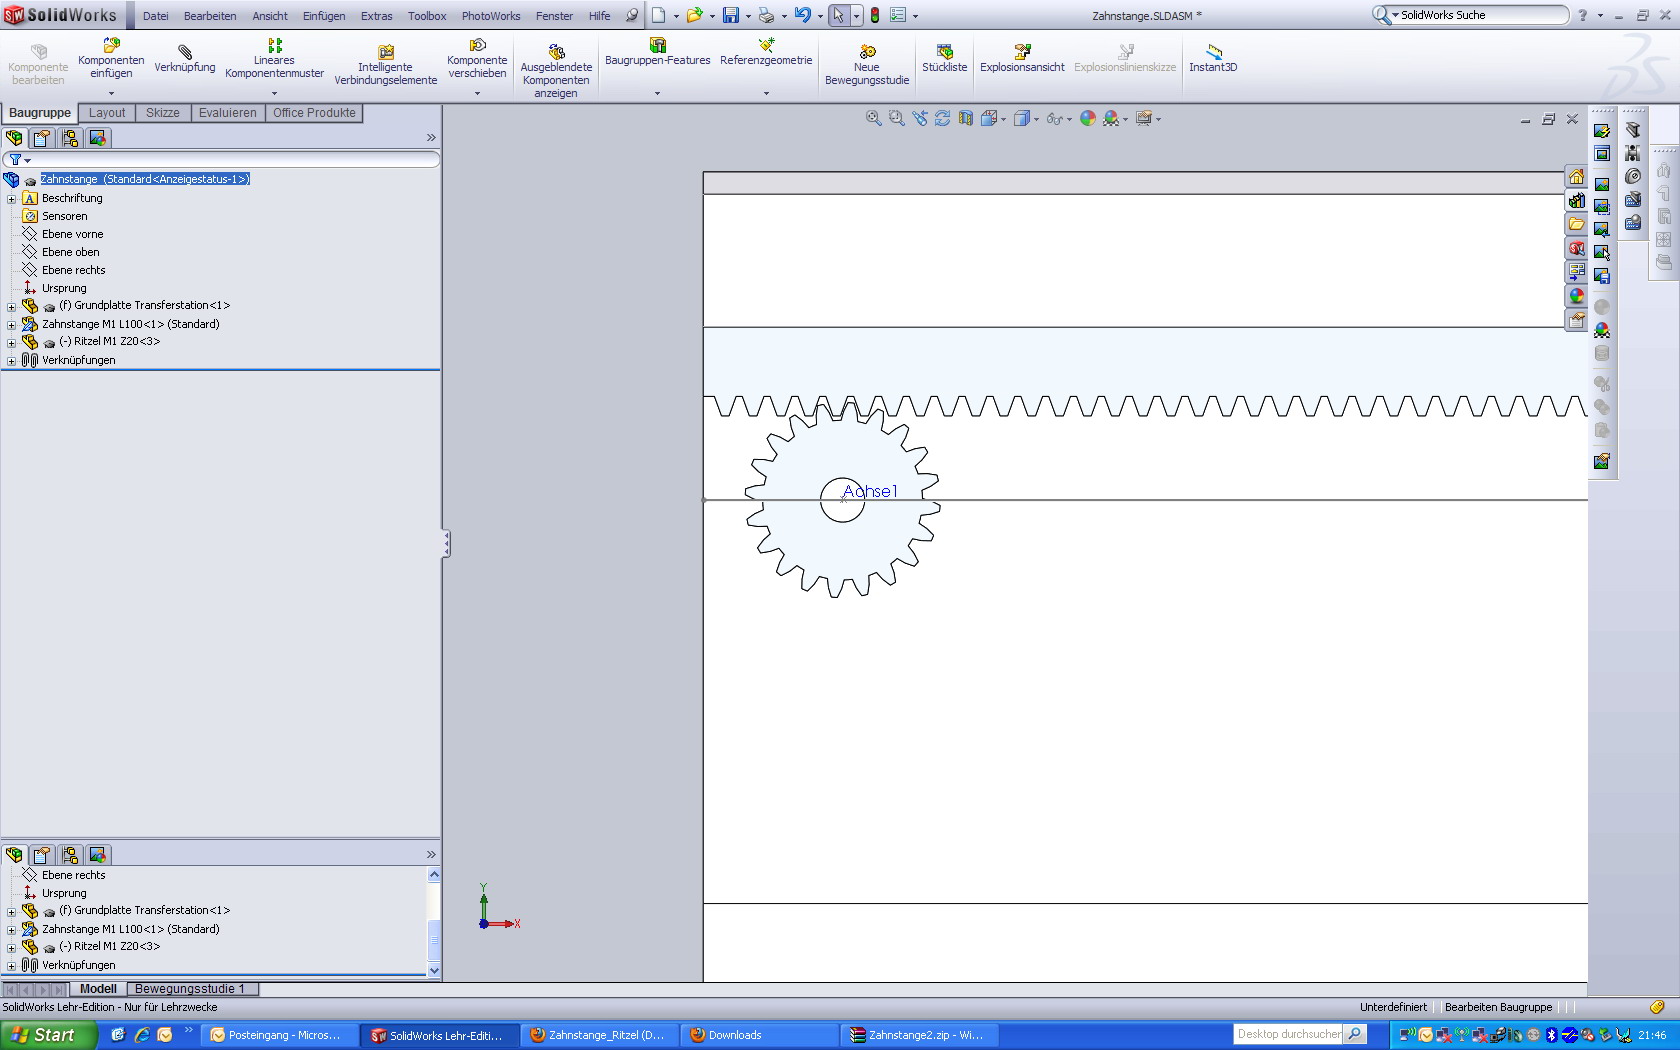
Task: Open the Referenzgeometrie dropdown arrow
Action: [x=766, y=93]
